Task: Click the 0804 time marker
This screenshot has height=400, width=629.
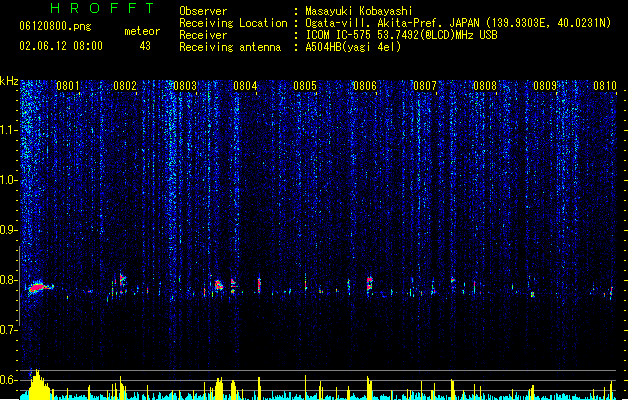Action: (245, 86)
